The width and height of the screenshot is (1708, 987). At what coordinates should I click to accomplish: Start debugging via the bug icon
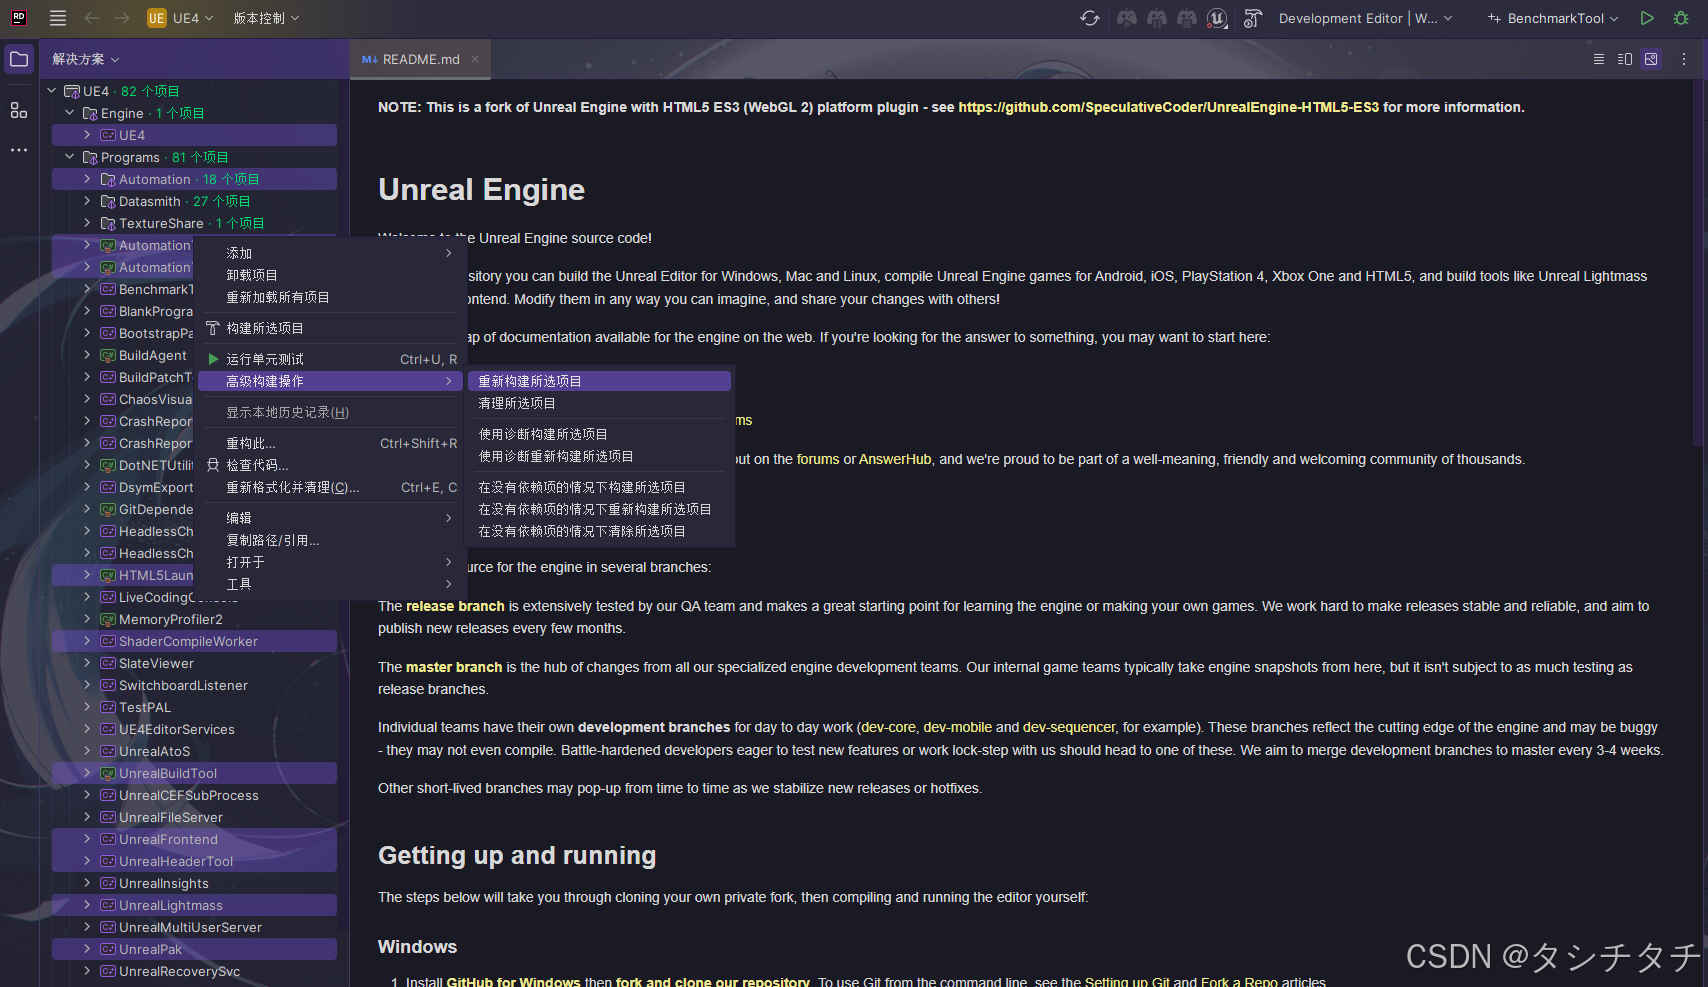tap(1682, 17)
